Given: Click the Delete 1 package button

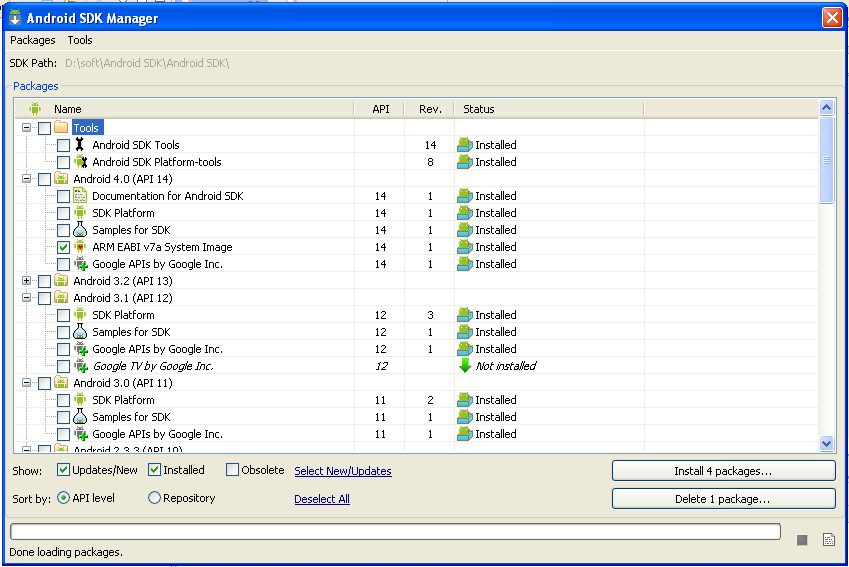Looking at the screenshot, I should (723, 499).
